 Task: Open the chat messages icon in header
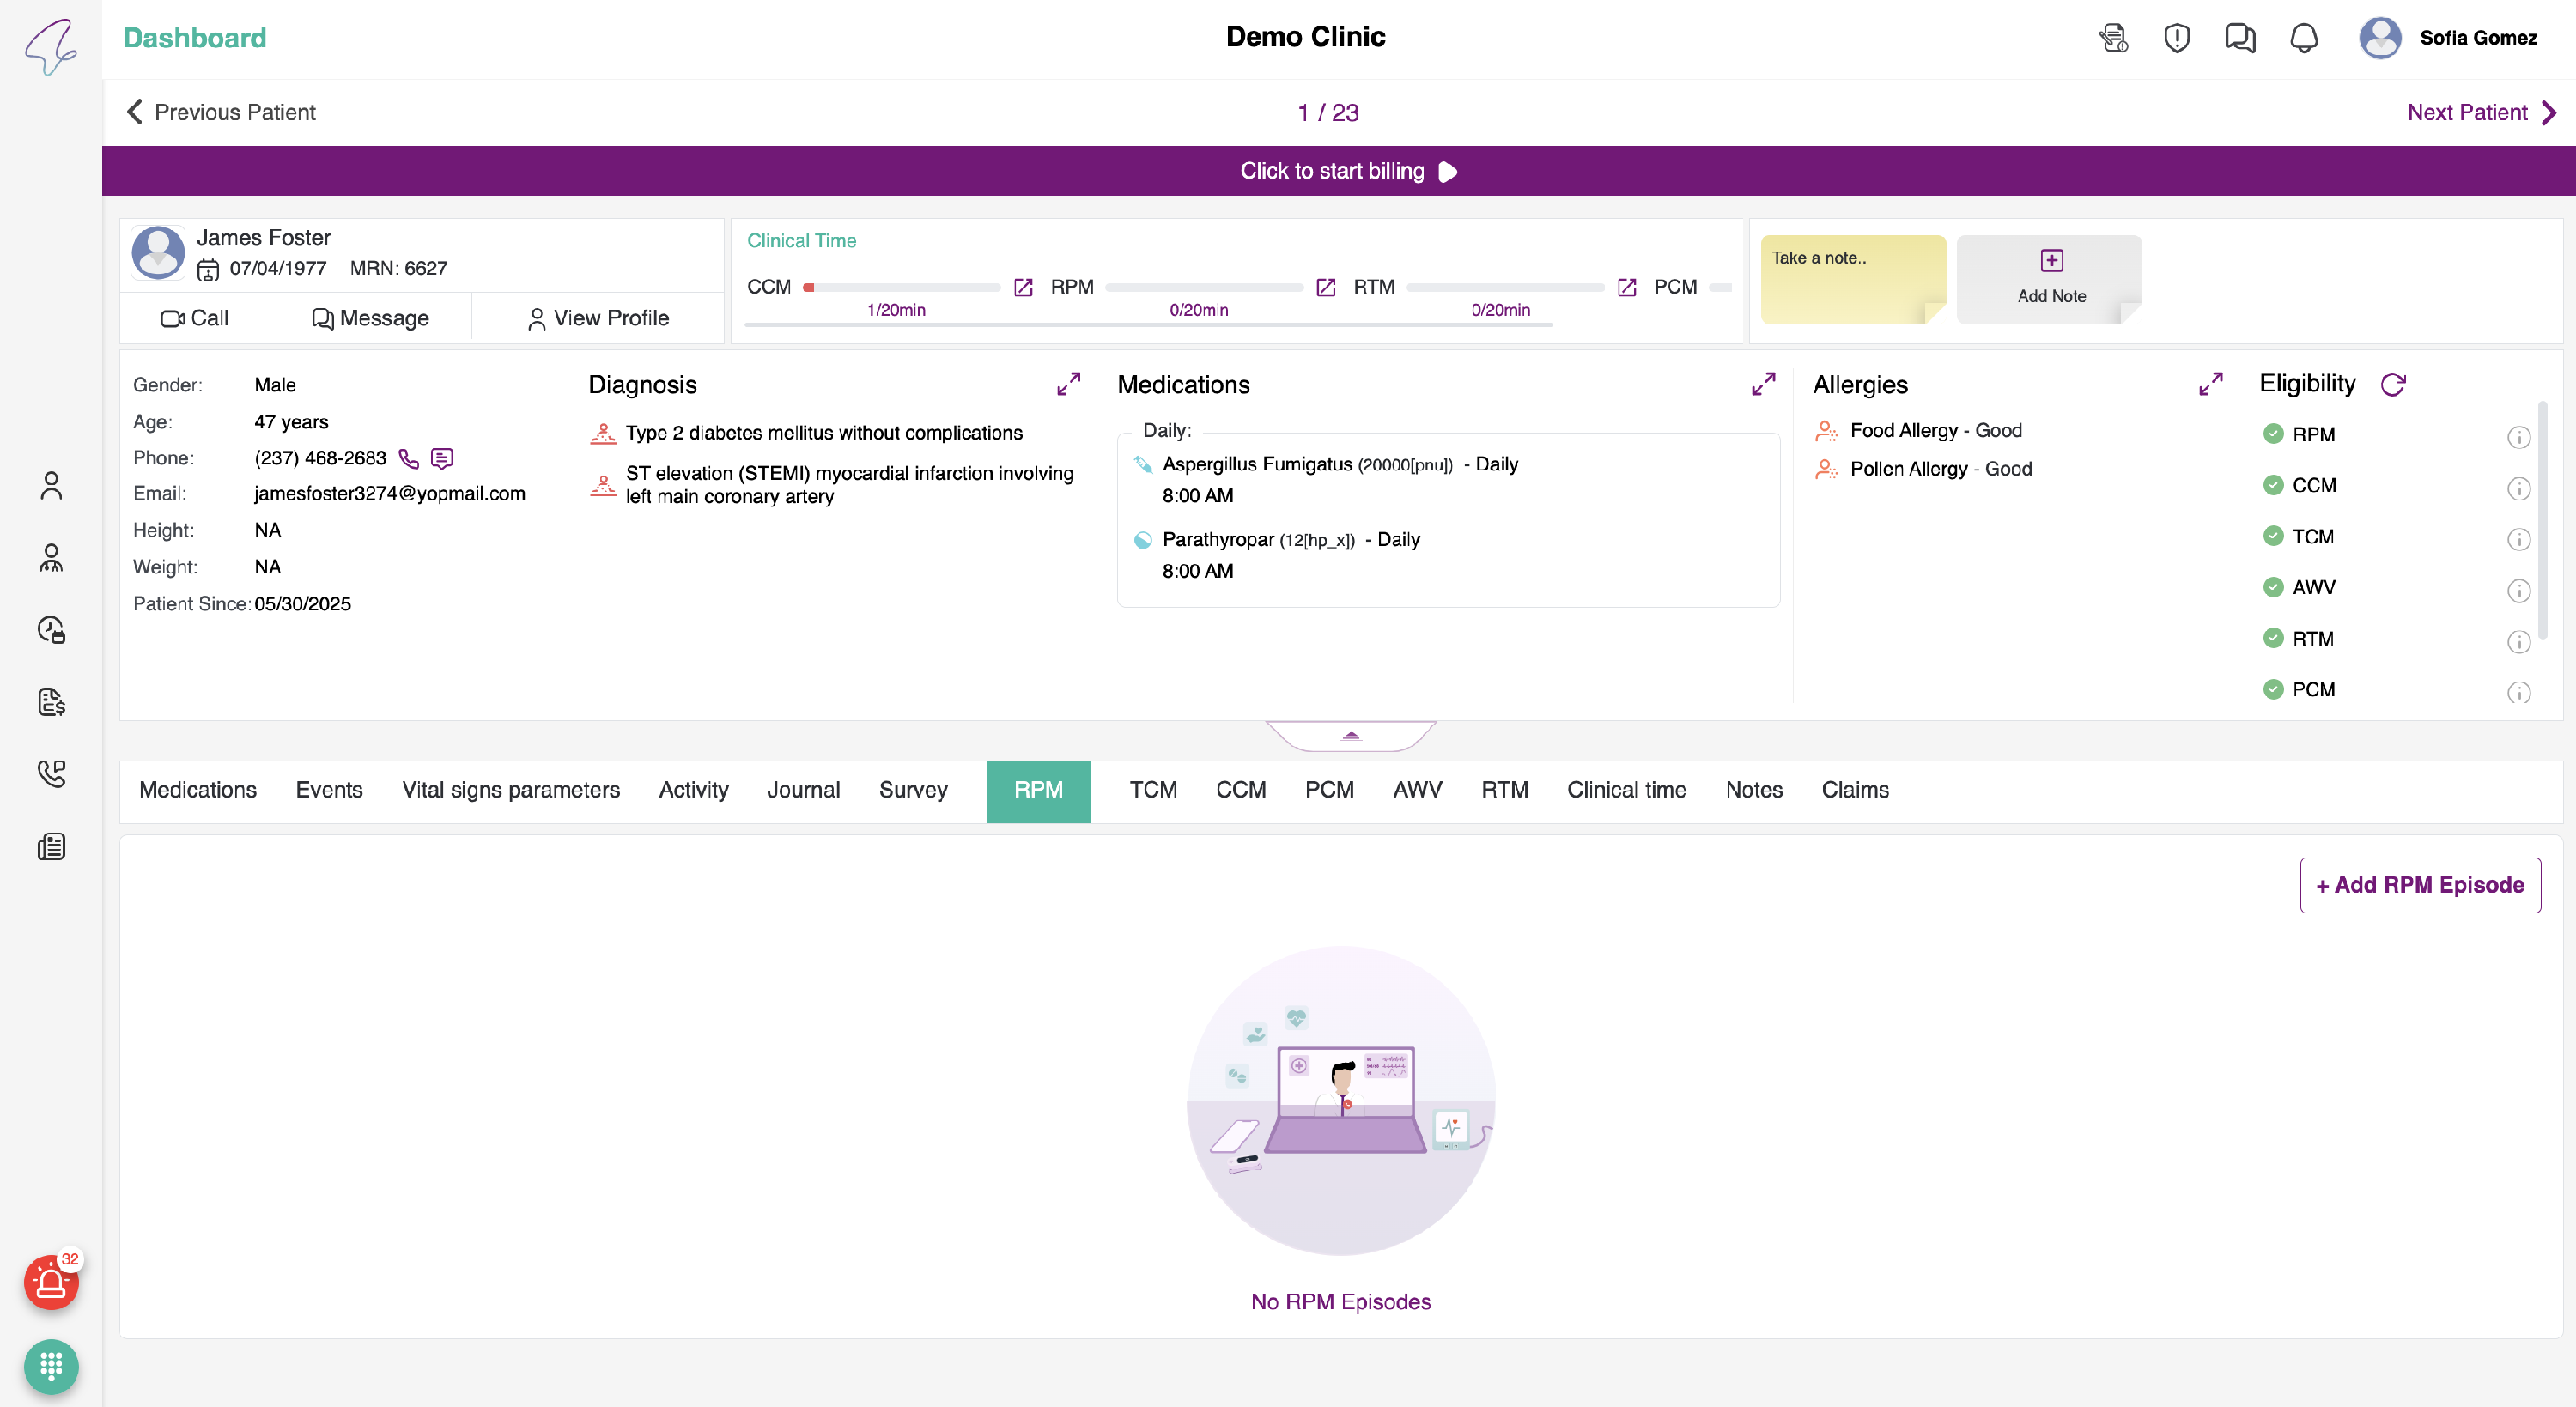pyautogui.click(x=2239, y=38)
